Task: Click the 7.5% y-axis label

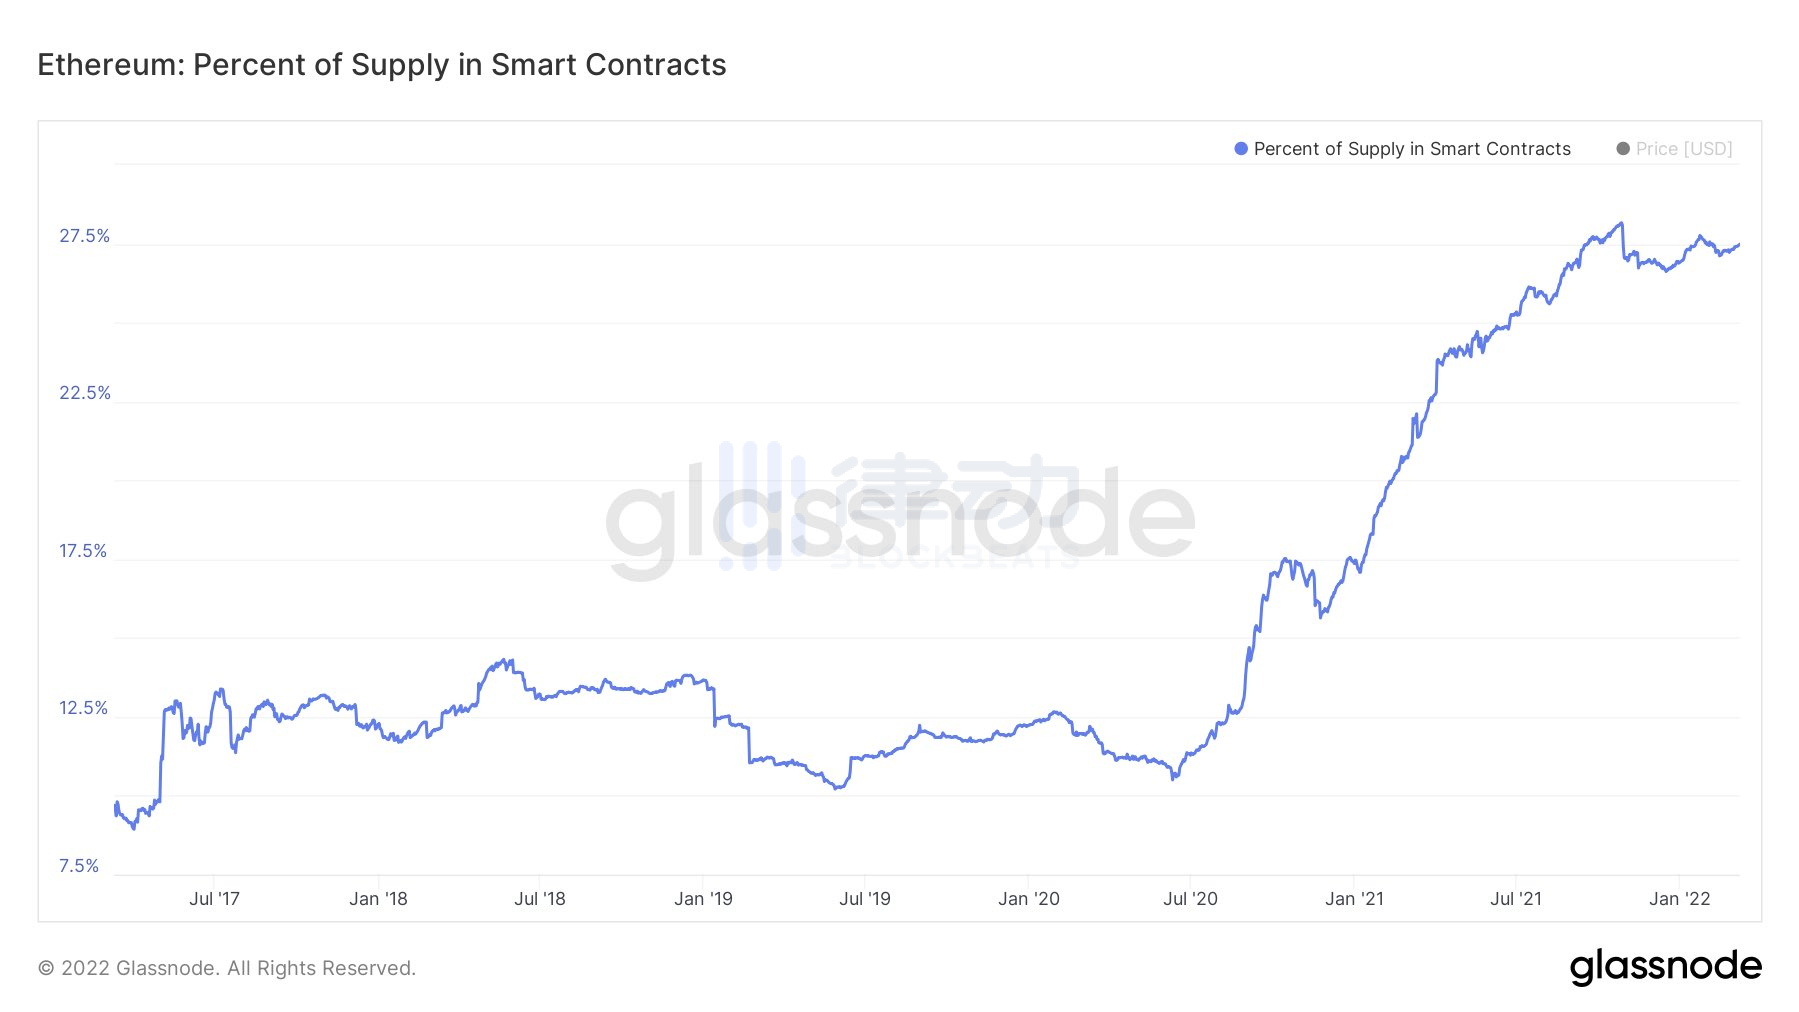Action: (79, 866)
